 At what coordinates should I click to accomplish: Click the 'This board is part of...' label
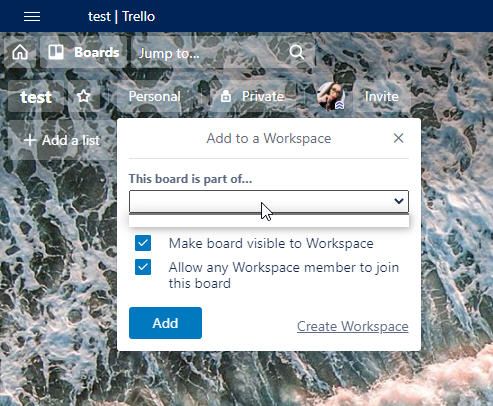point(190,179)
